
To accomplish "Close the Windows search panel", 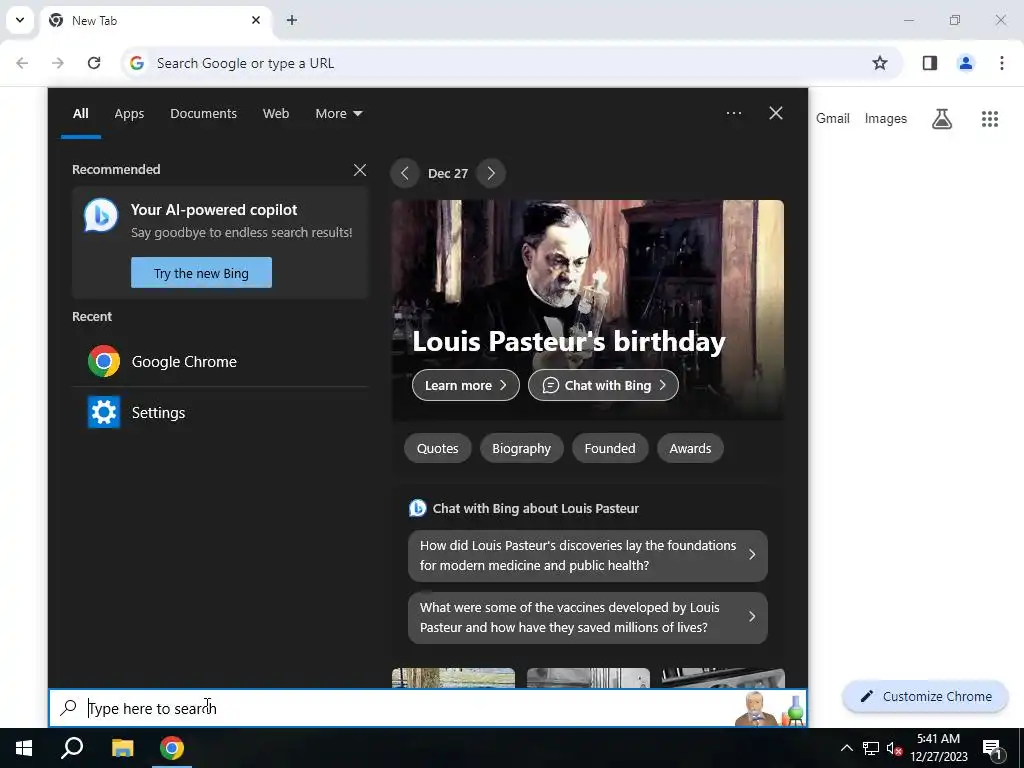I will [x=776, y=113].
